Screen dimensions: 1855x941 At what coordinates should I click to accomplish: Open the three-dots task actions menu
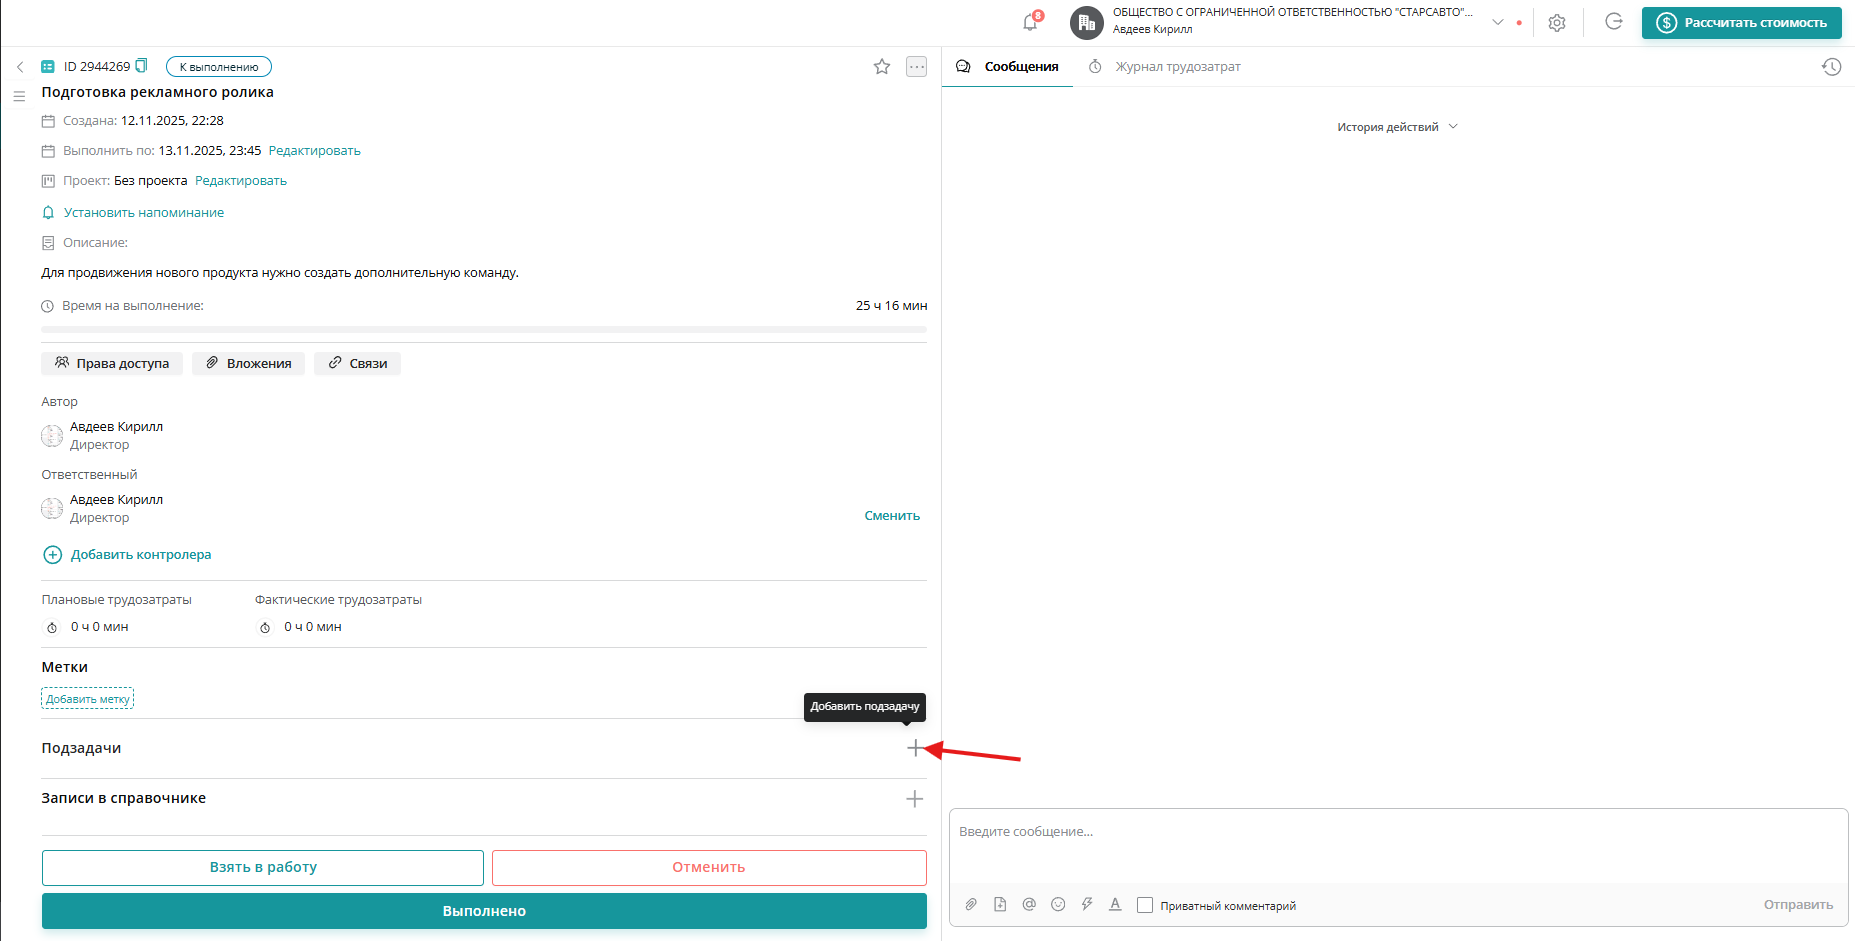(x=916, y=67)
